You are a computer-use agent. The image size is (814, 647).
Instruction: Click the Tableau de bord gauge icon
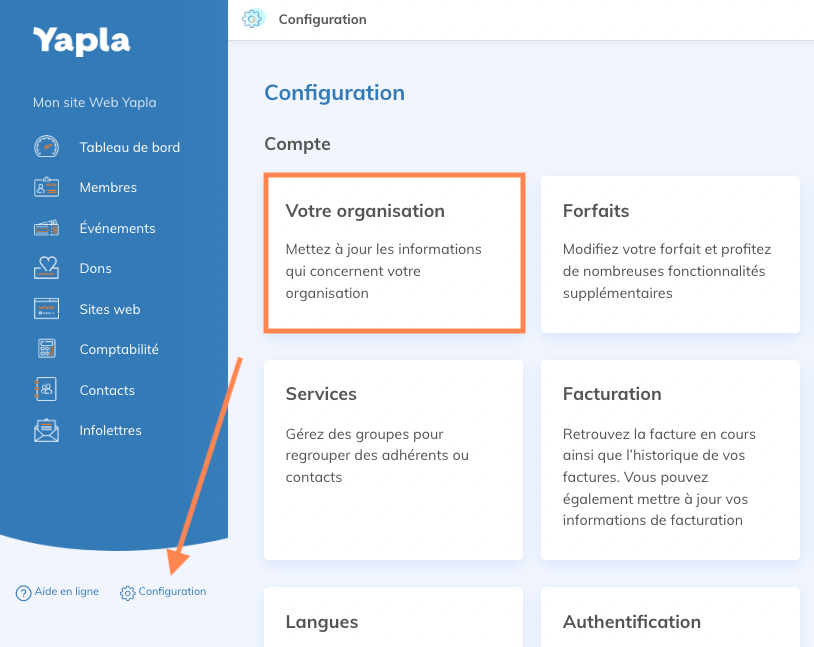[46, 147]
